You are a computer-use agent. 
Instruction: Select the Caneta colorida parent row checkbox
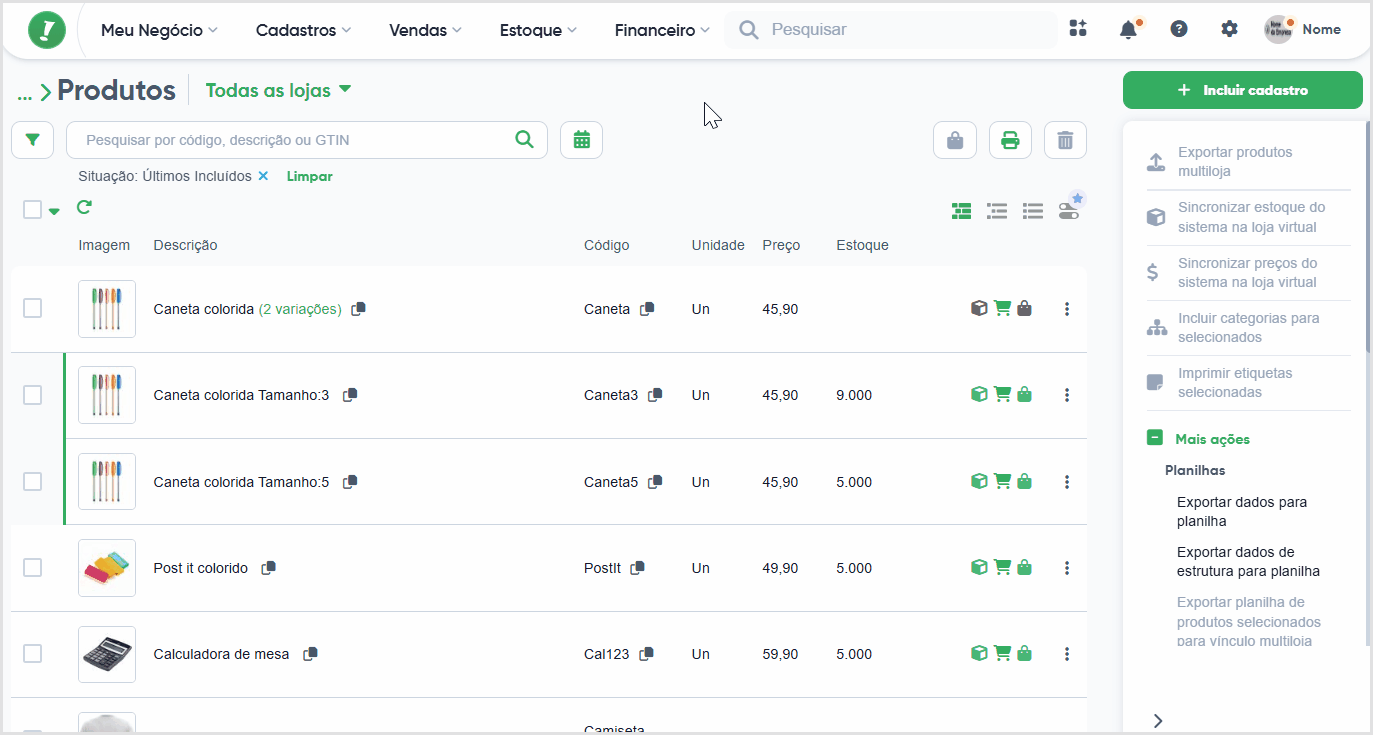pyautogui.click(x=32, y=308)
